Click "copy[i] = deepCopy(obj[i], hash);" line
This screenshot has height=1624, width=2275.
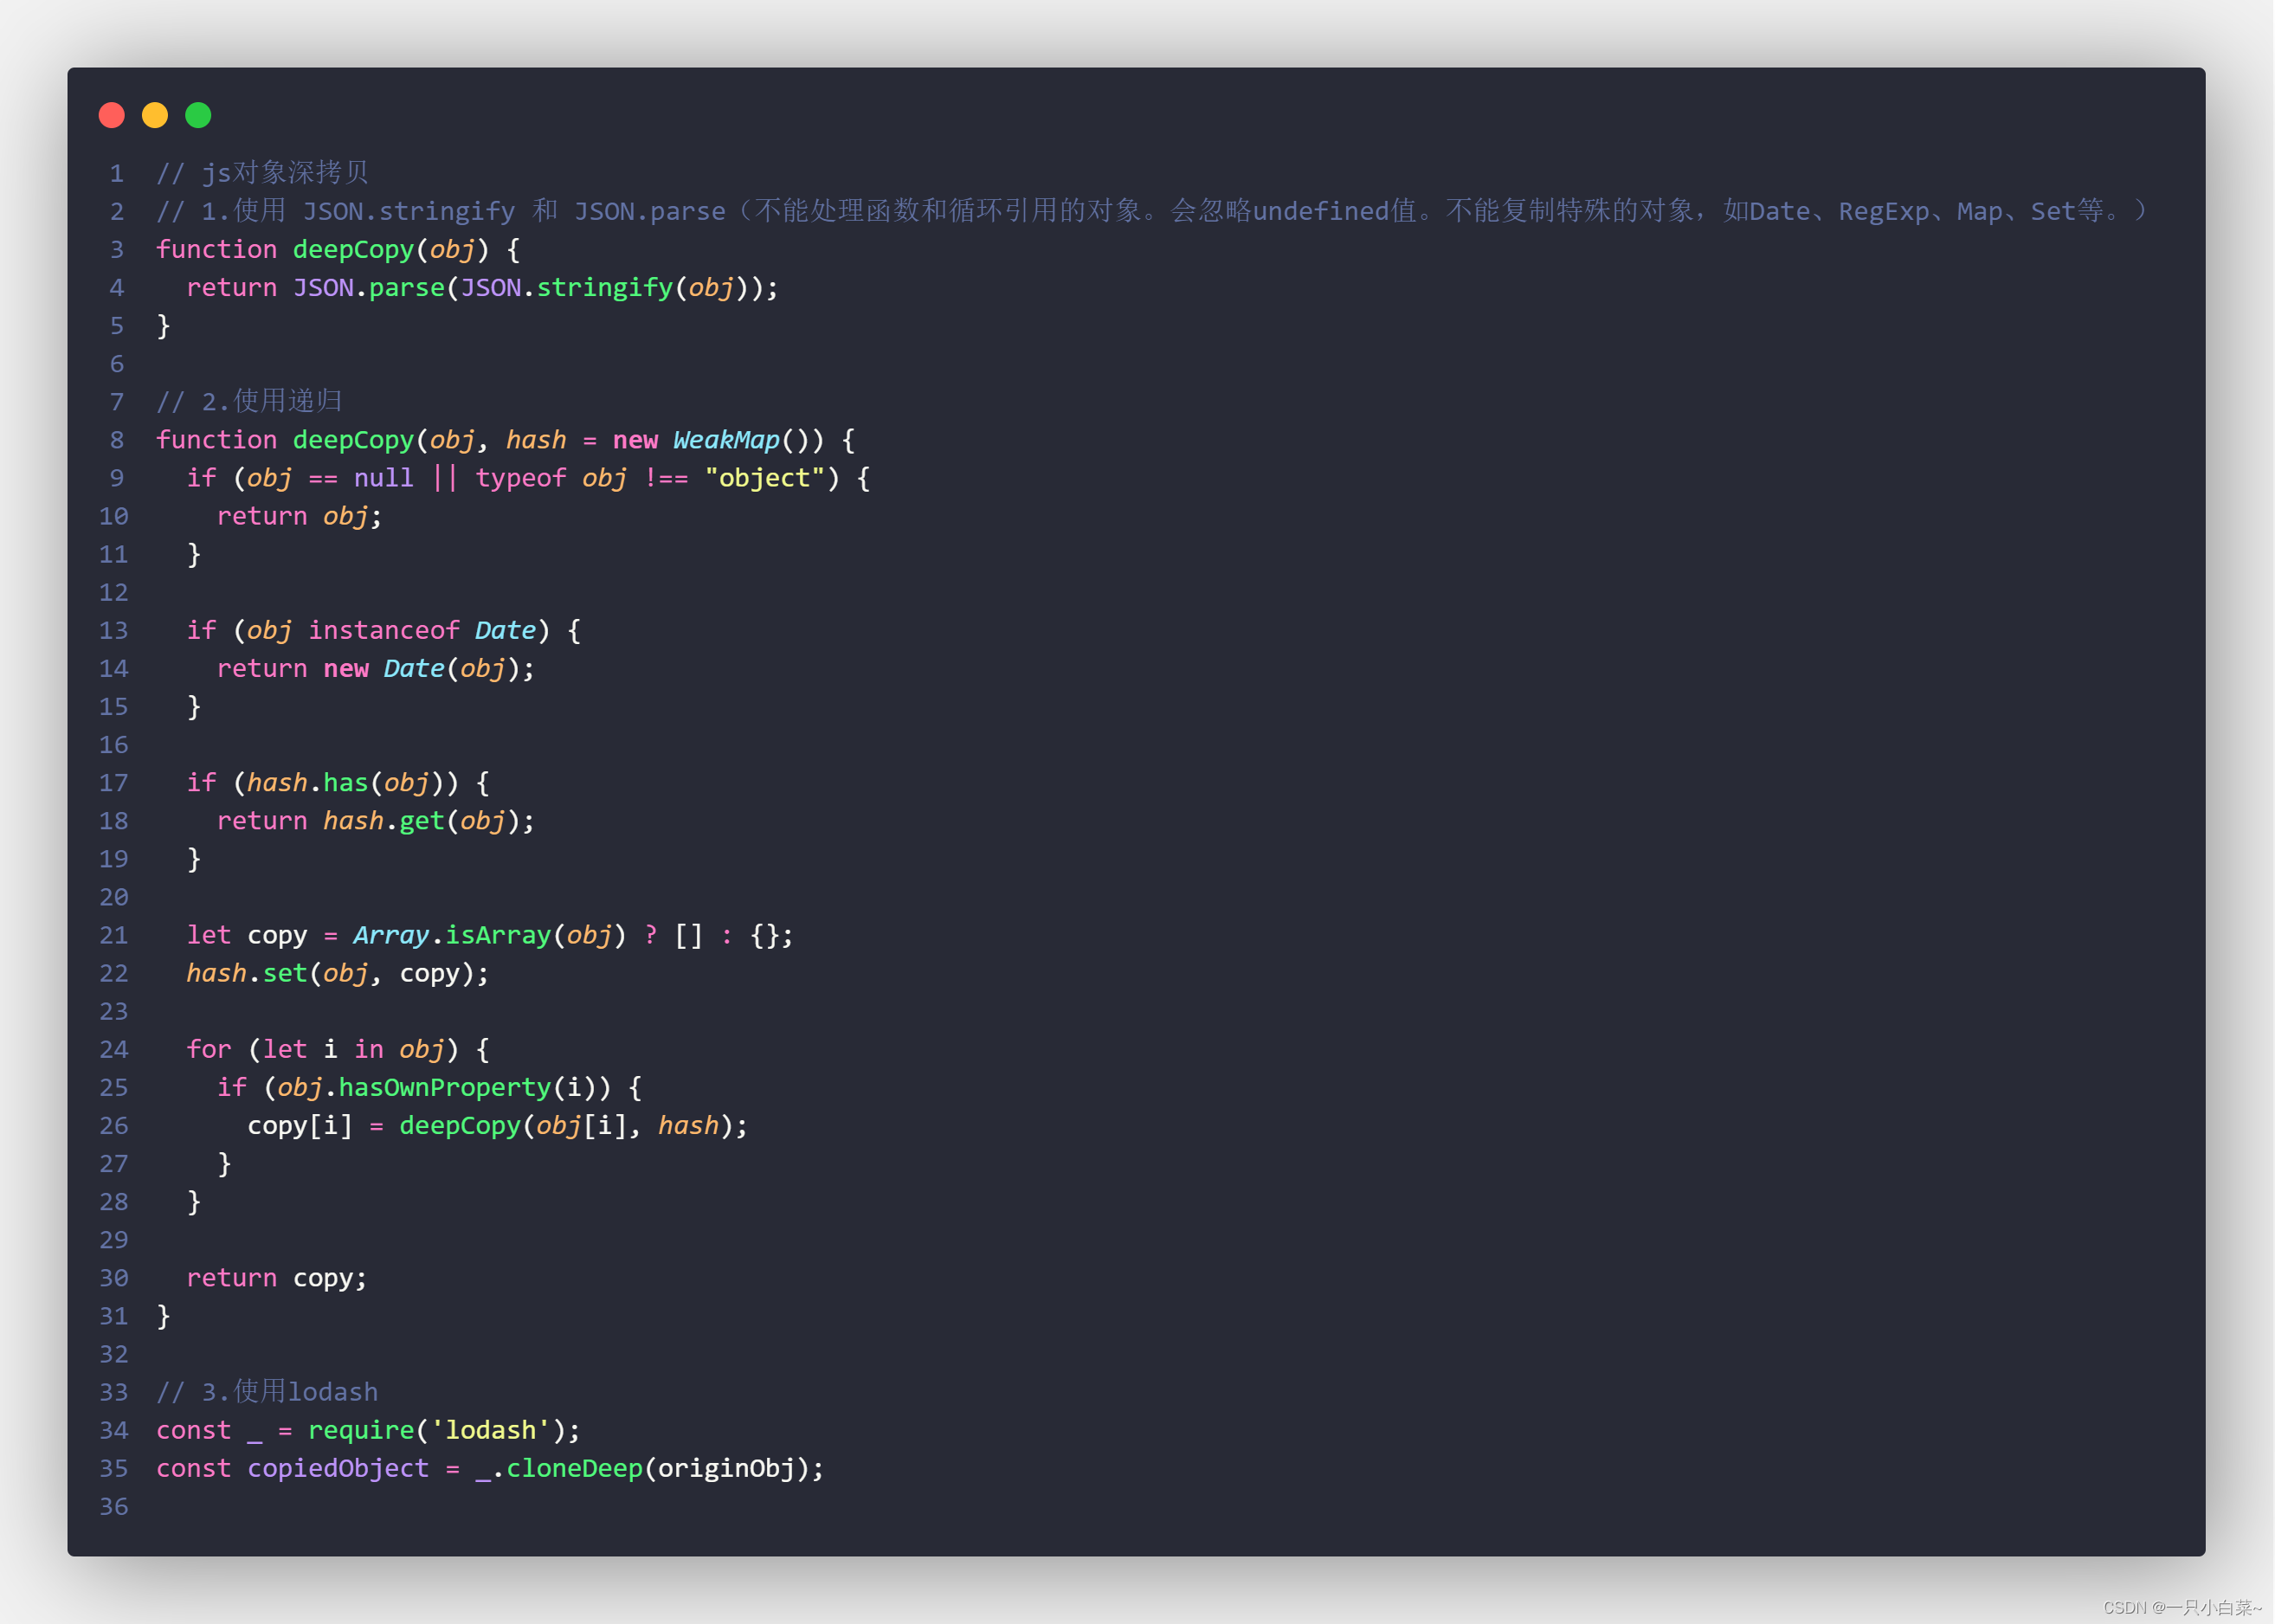click(x=498, y=1125)
